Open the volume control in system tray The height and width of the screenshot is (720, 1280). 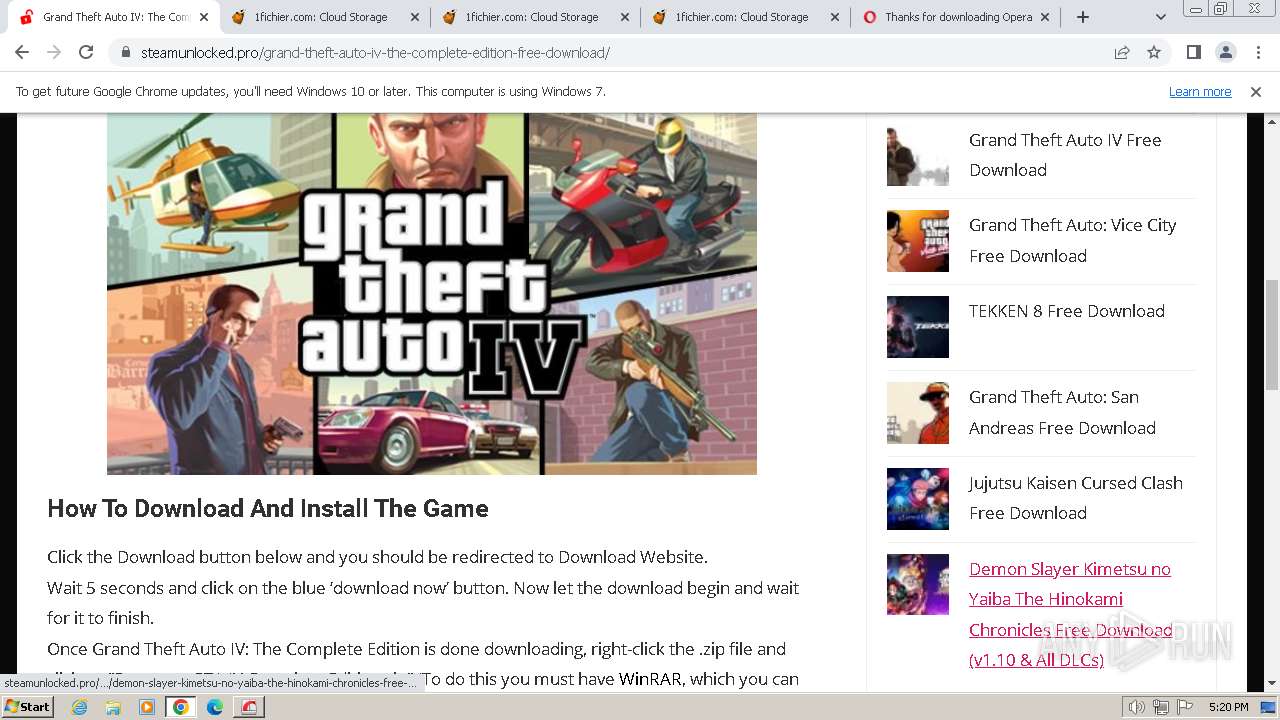point(1137,707)
